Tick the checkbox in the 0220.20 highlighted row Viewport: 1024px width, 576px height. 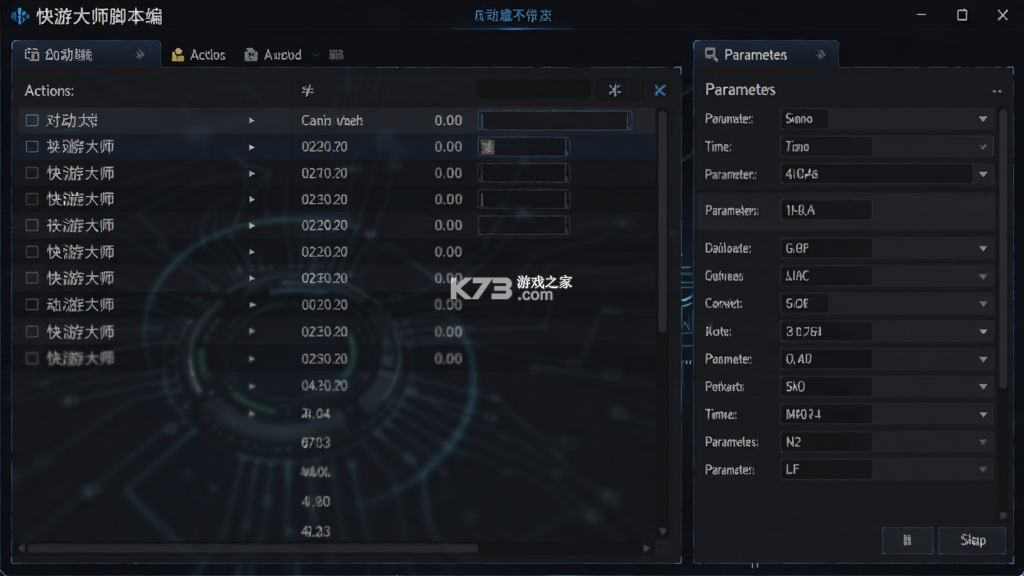coord(31,146)
